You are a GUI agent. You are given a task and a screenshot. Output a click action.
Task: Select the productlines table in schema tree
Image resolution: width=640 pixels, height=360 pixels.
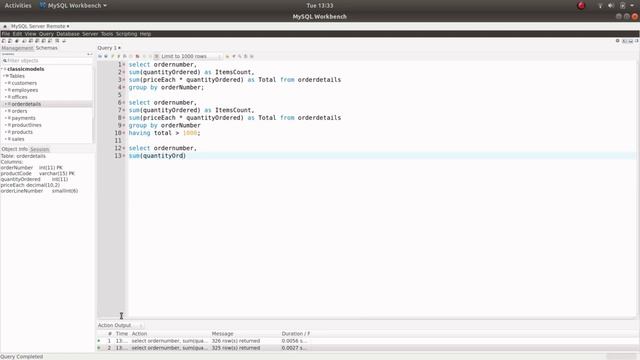tap(27, 125)
